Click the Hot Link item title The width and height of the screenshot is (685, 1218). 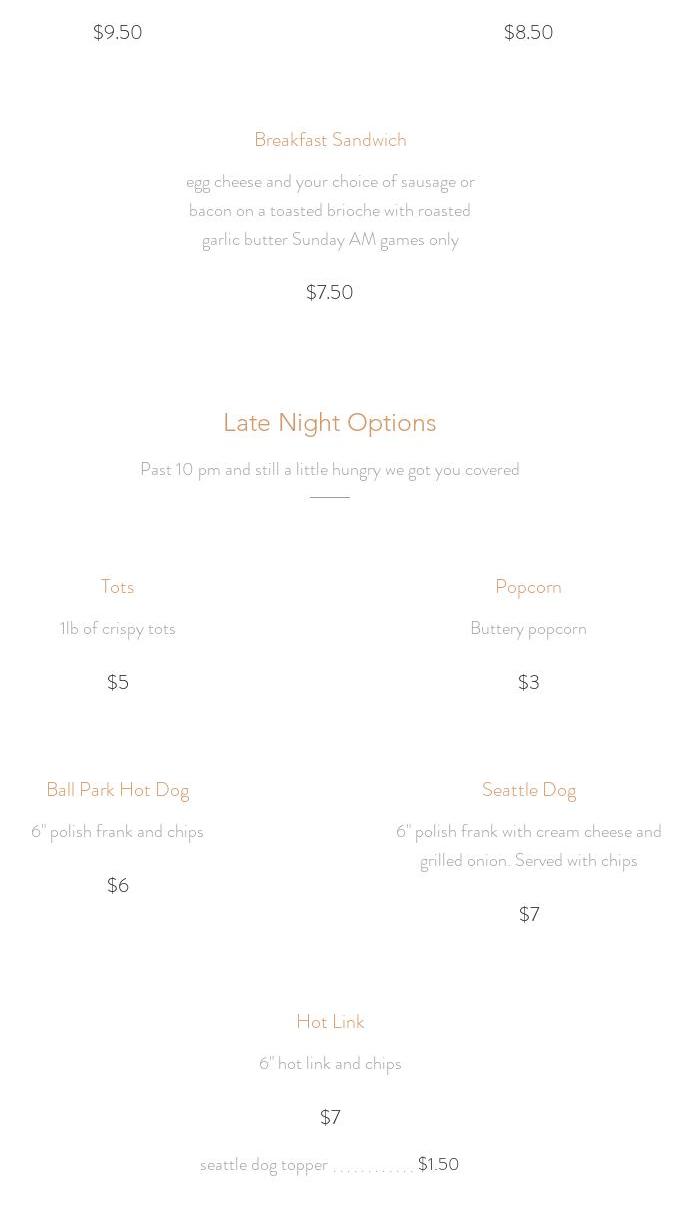[x=330, y=1022]
